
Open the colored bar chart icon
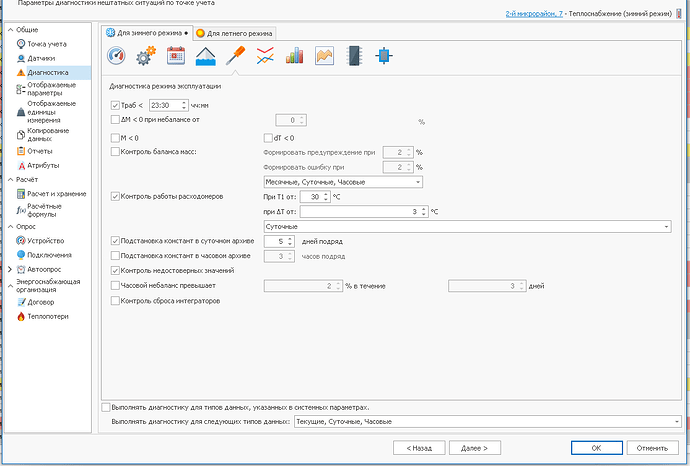click(295, 56)
